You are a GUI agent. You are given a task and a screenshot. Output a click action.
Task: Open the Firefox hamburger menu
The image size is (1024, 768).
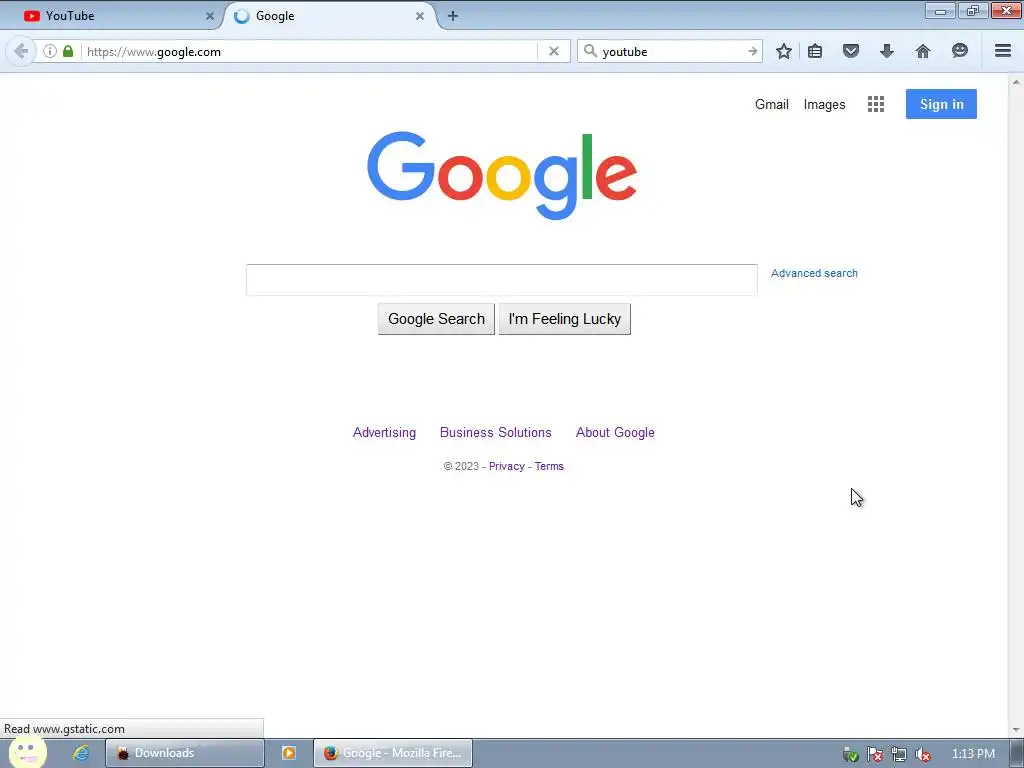click(x=1003, y=51)
